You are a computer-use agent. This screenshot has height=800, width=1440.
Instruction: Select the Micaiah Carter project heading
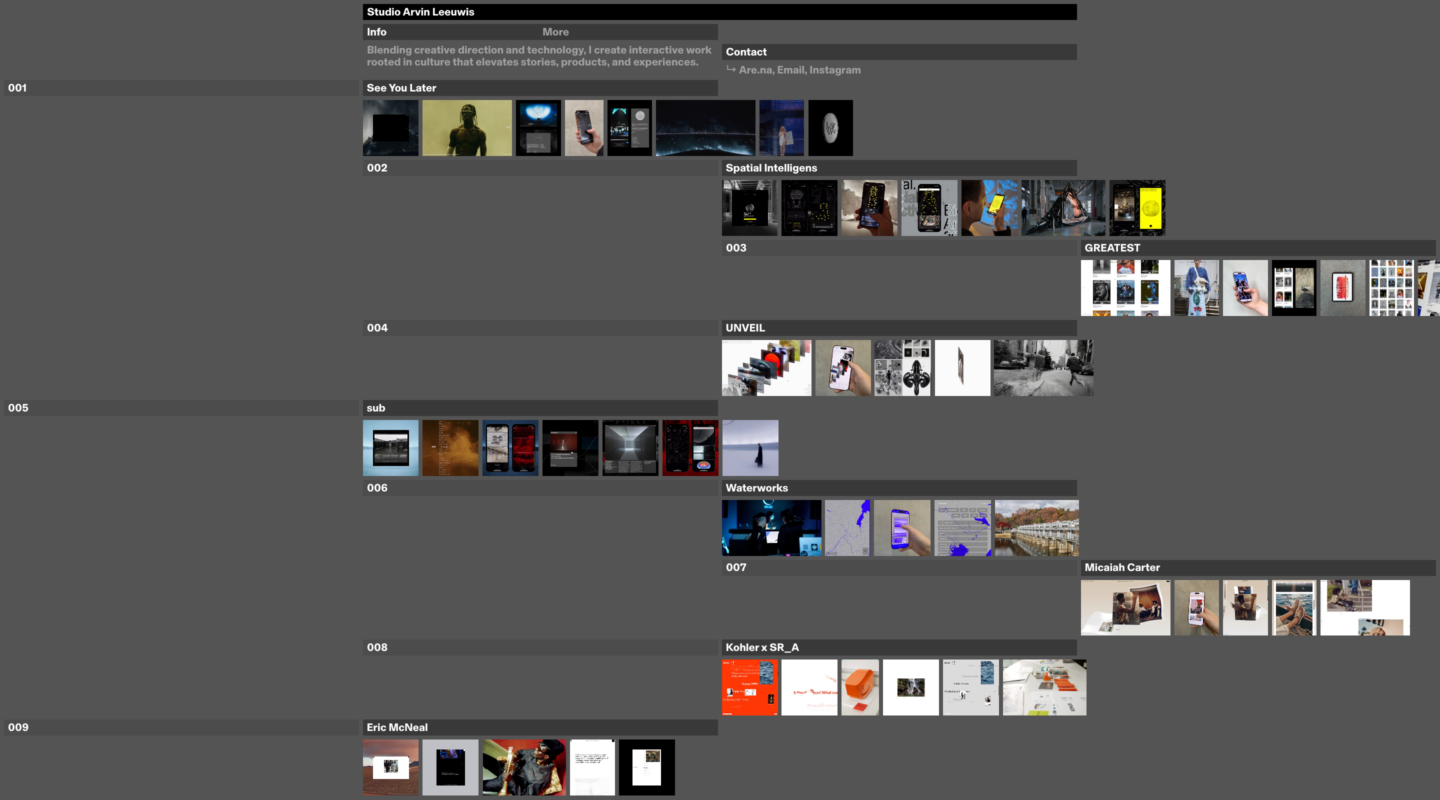pos(1122,568)
